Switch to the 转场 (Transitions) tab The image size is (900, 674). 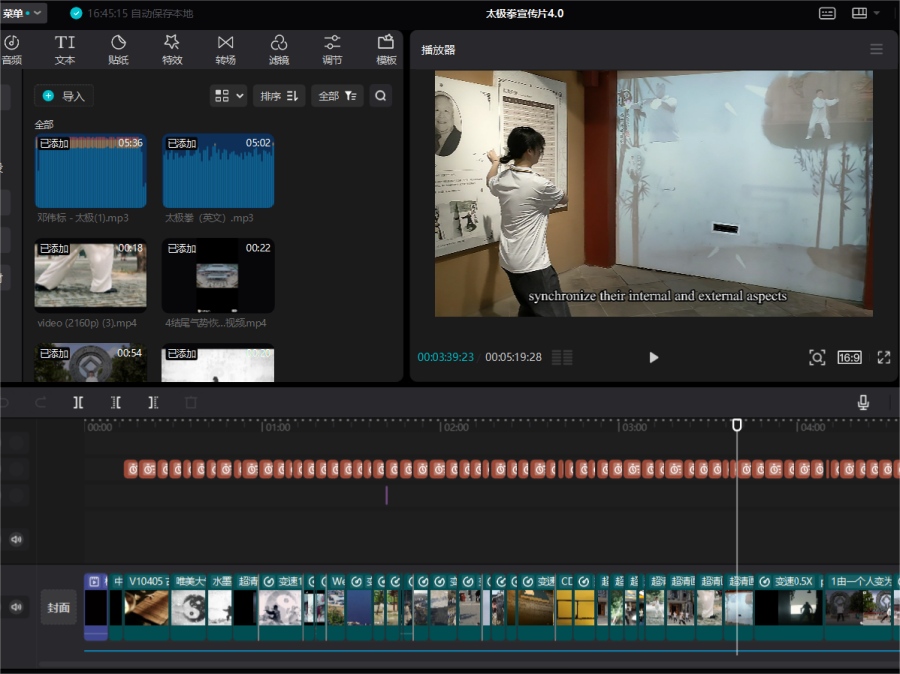point(225,48)
